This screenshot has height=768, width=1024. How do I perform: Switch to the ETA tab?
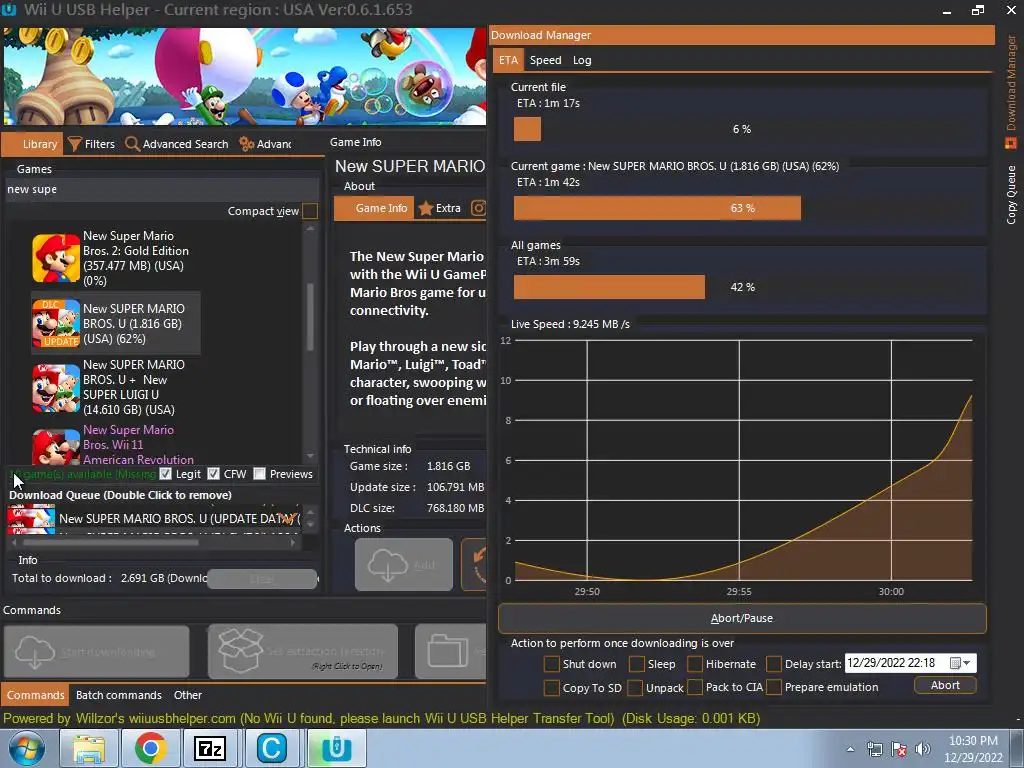click(508, 60)
